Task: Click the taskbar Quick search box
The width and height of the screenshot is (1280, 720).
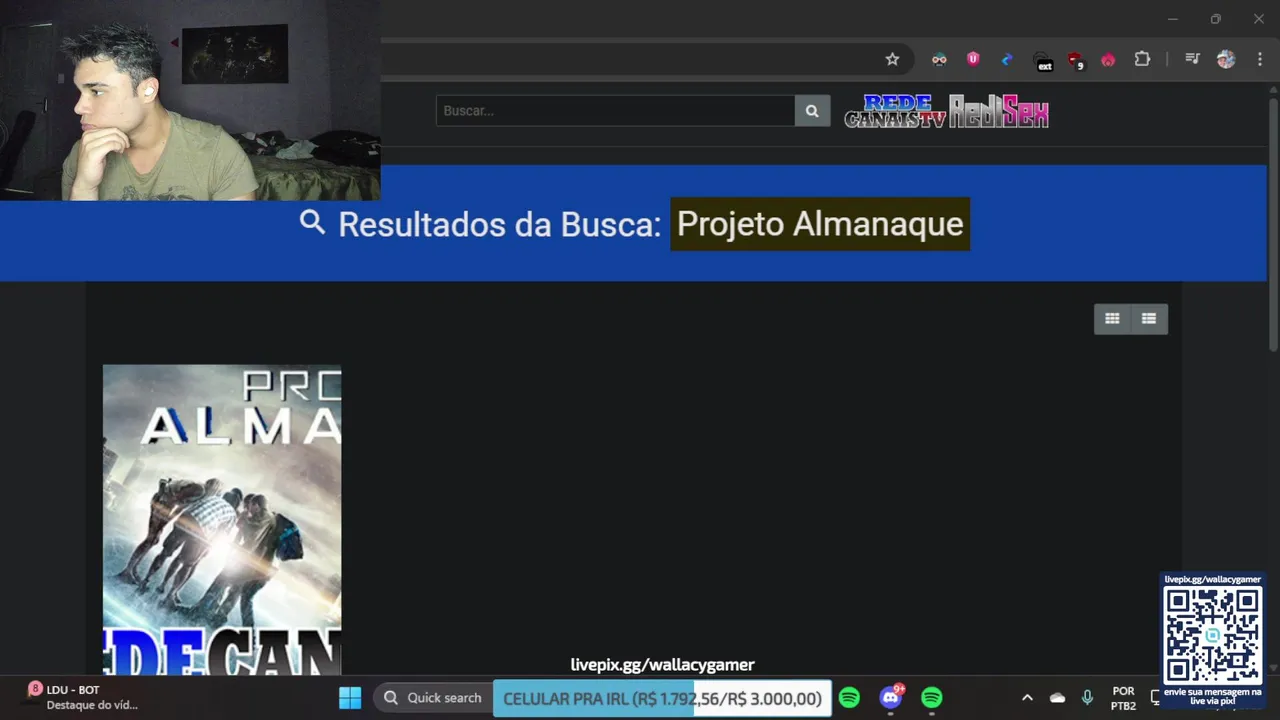Action: (x=432, y=698)
